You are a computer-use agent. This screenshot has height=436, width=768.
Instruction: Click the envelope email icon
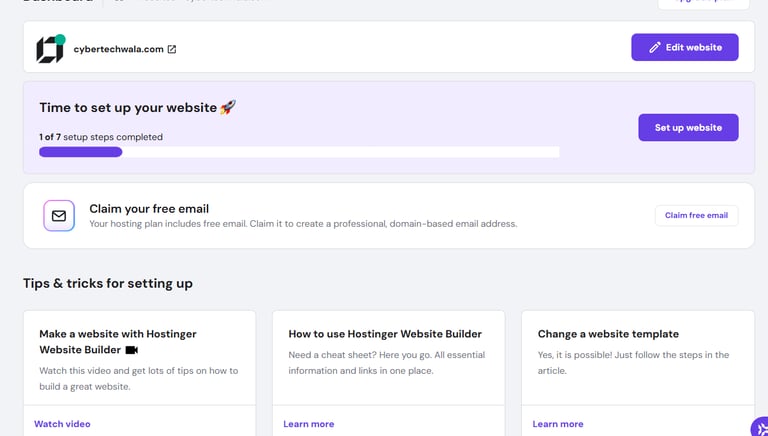point(59,216)
